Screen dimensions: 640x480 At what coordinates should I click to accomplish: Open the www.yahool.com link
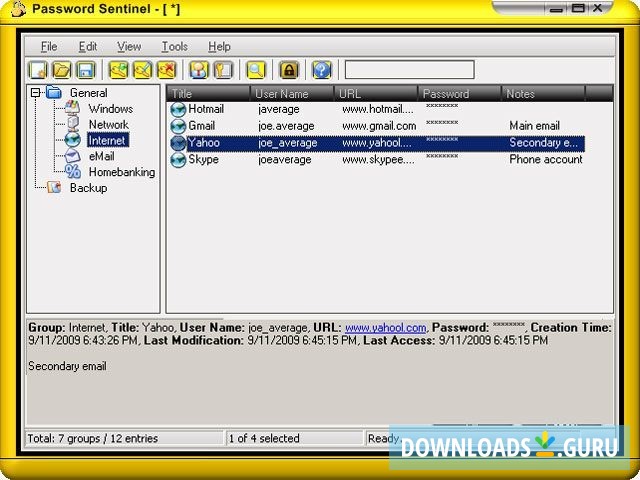click(386, 328)
